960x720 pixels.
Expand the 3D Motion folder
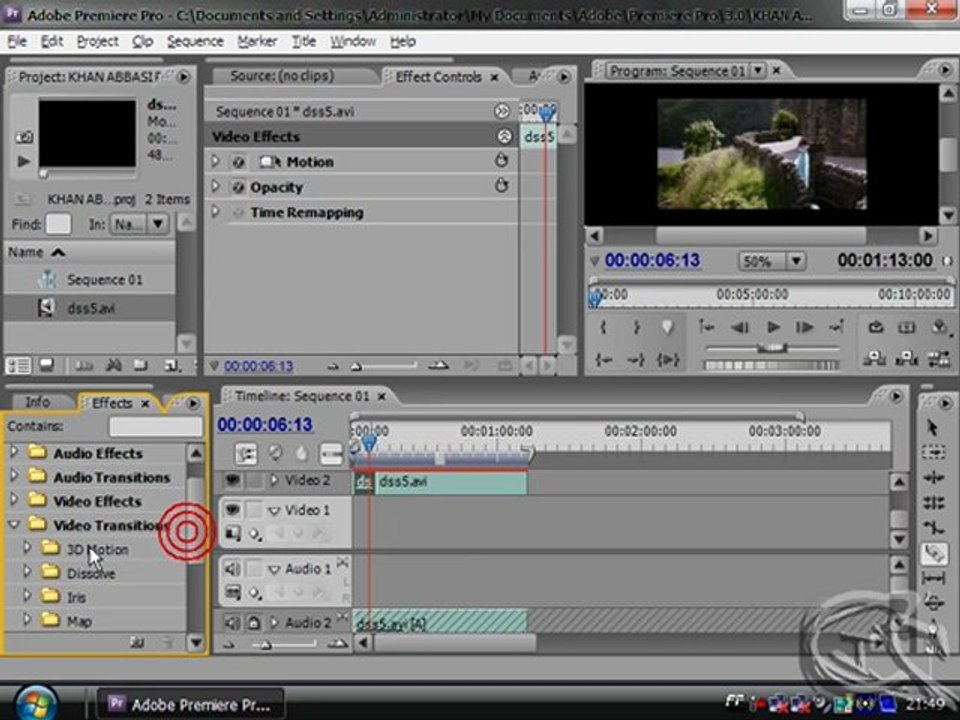[27, 547]
